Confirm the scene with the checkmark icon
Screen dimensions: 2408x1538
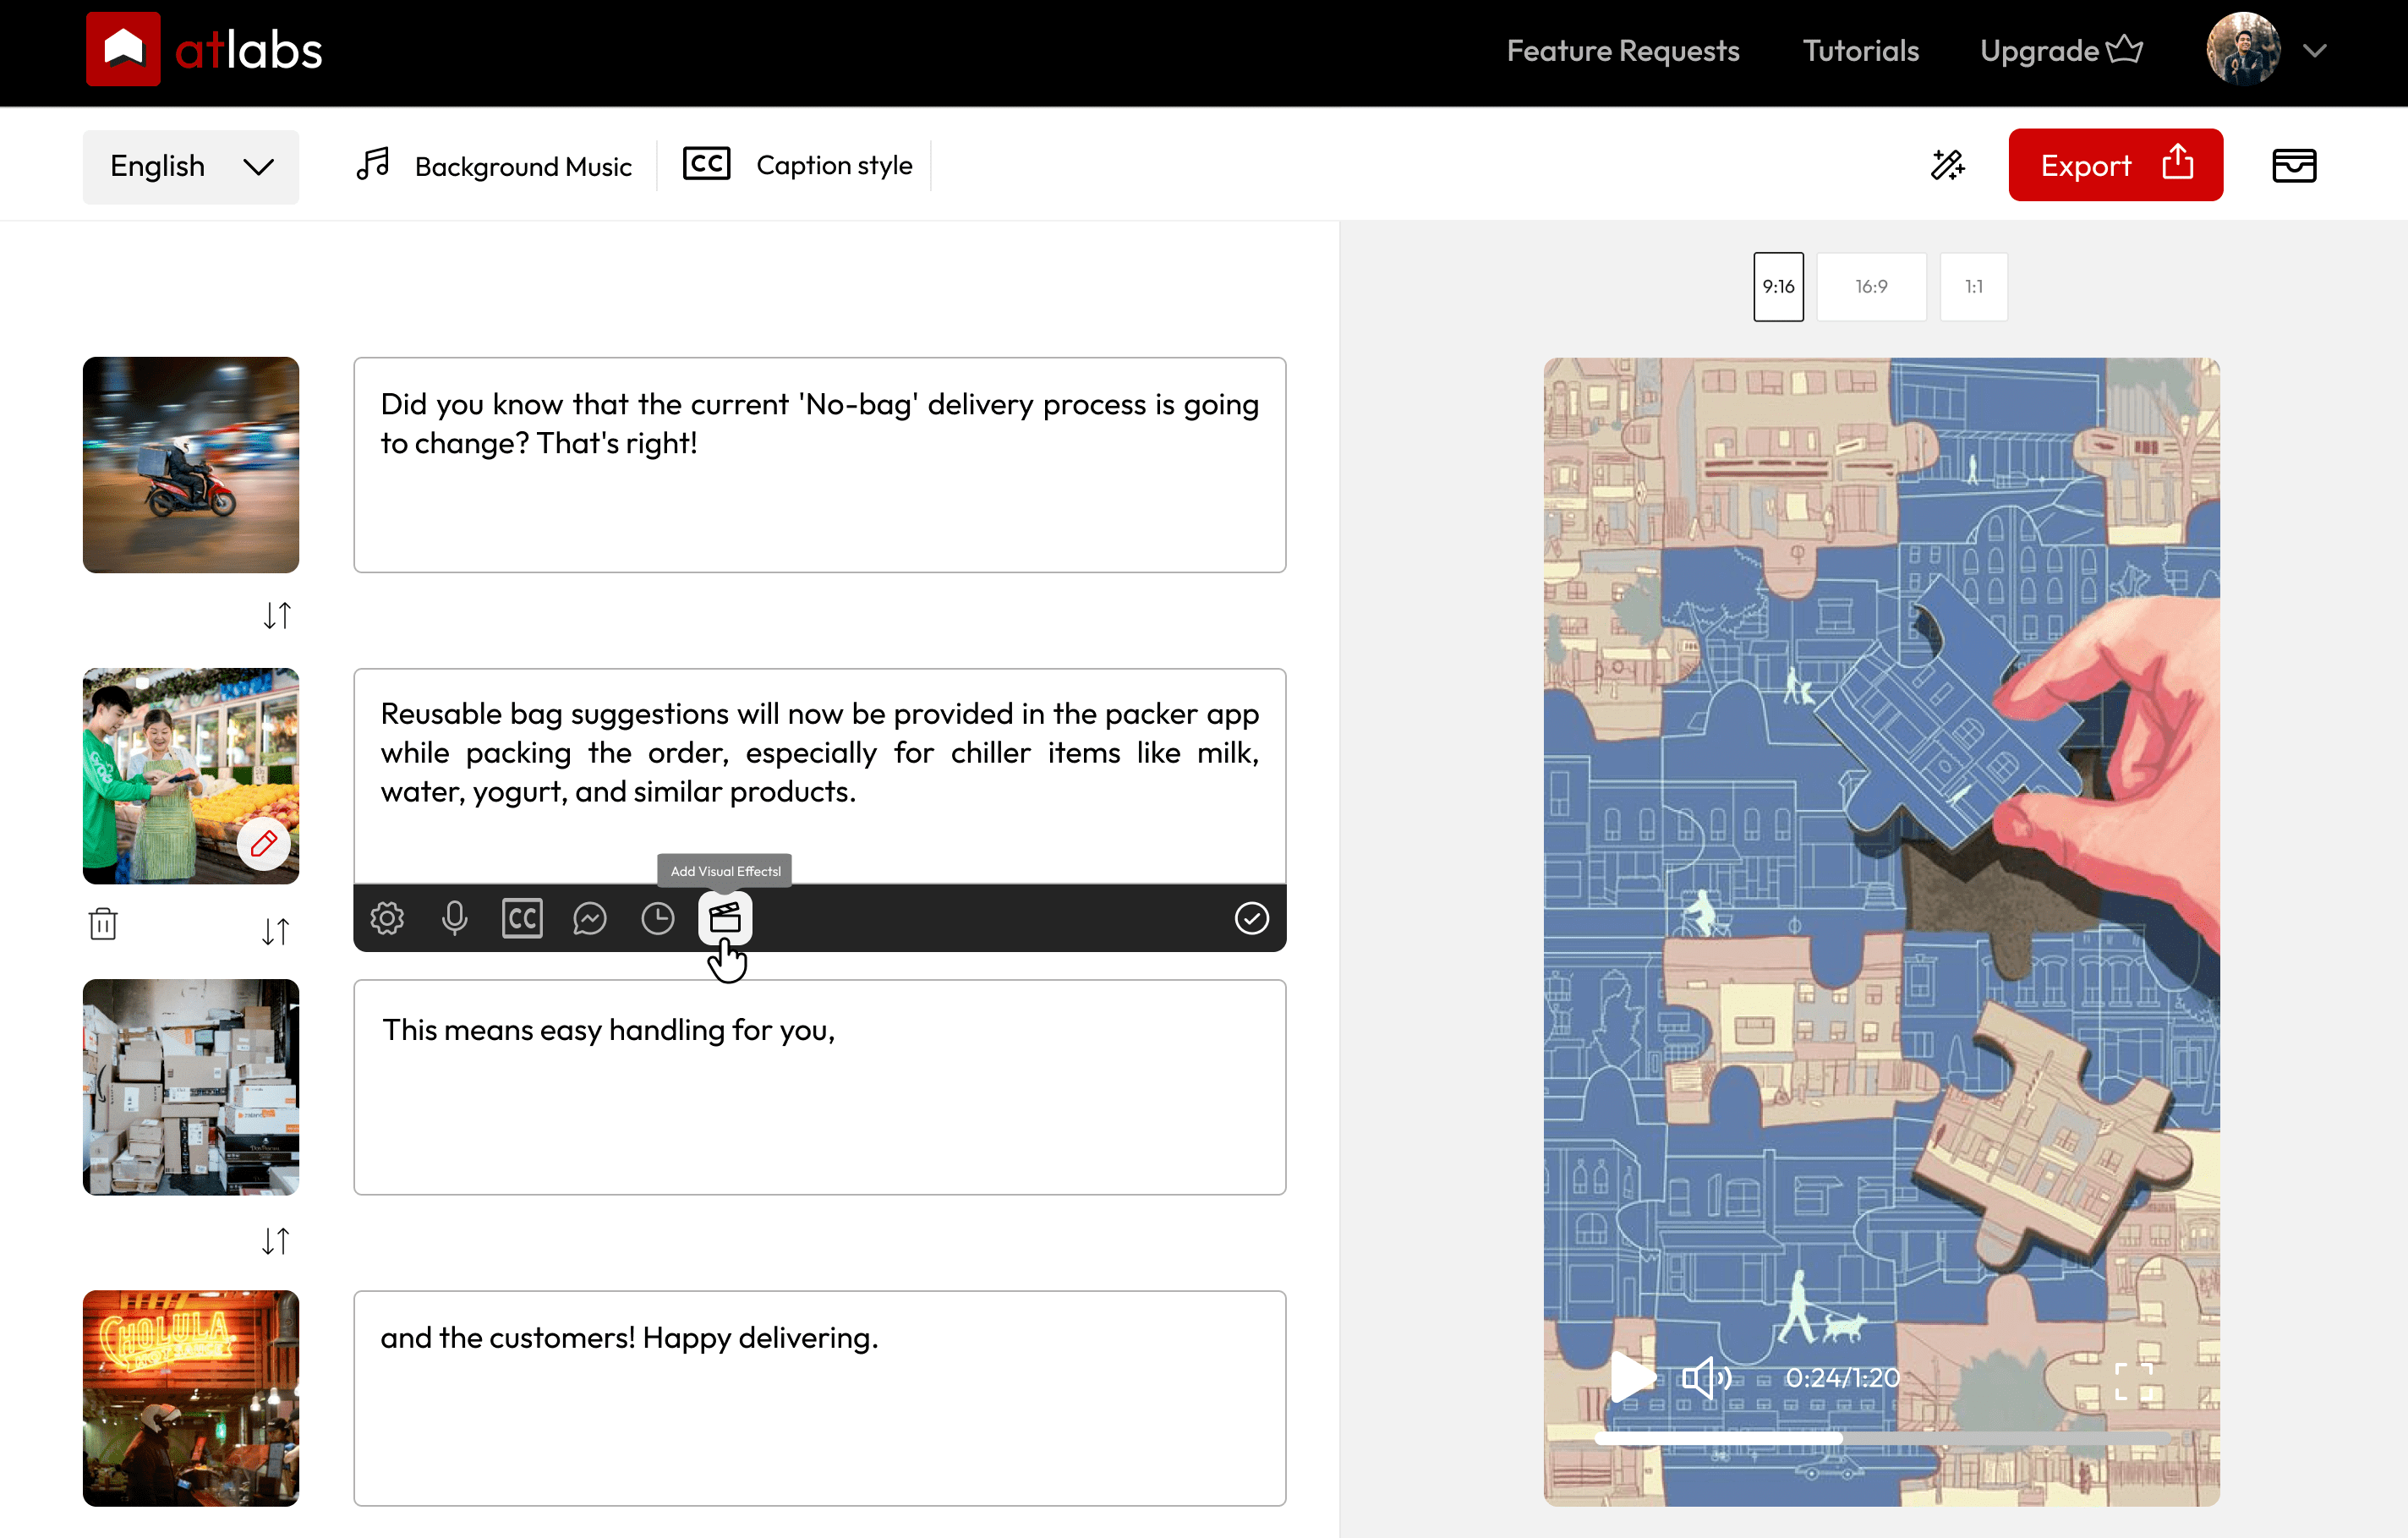point(1252,918)
